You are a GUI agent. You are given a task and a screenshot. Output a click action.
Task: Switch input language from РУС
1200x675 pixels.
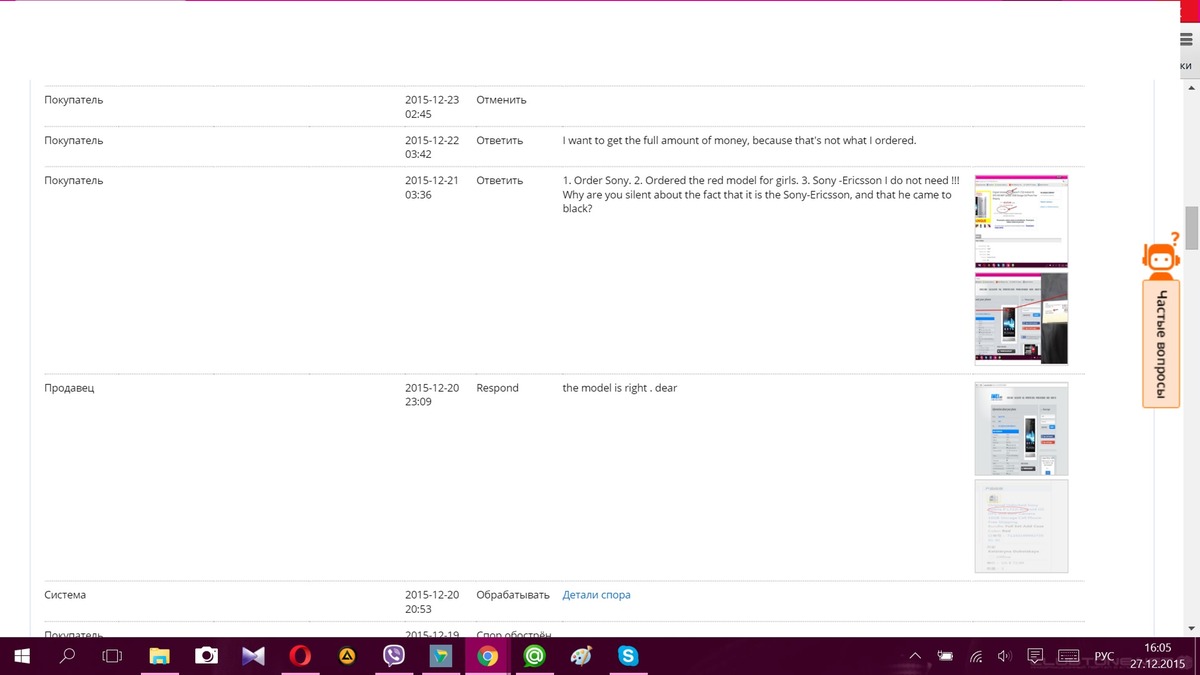(x=1104, y=657)
